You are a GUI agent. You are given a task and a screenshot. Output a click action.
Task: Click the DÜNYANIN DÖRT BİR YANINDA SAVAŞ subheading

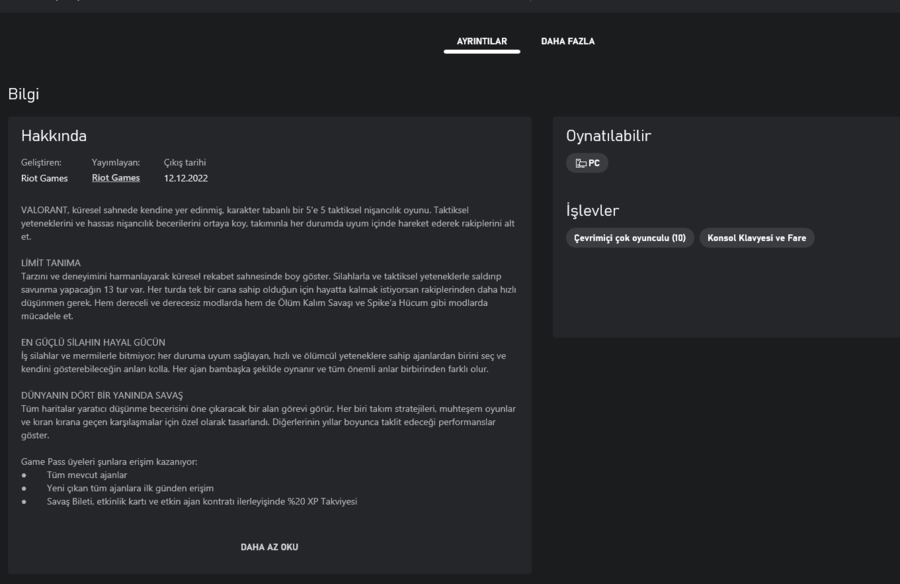[102, 396]
